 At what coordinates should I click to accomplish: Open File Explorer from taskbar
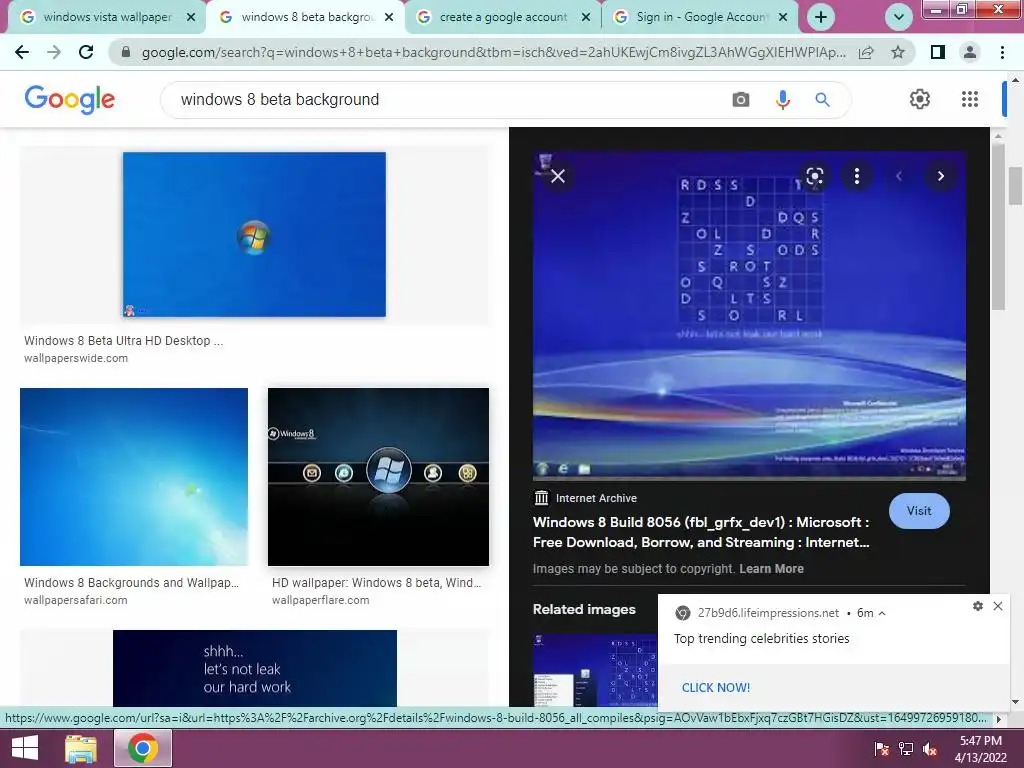click(81, 748)
